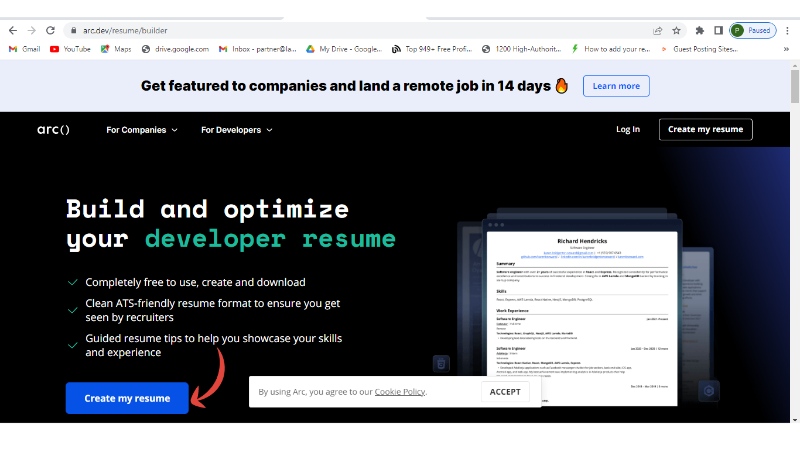Open the Gmail bookmark
This screenshot has height=449, width=800.
[x=24, y=48]
